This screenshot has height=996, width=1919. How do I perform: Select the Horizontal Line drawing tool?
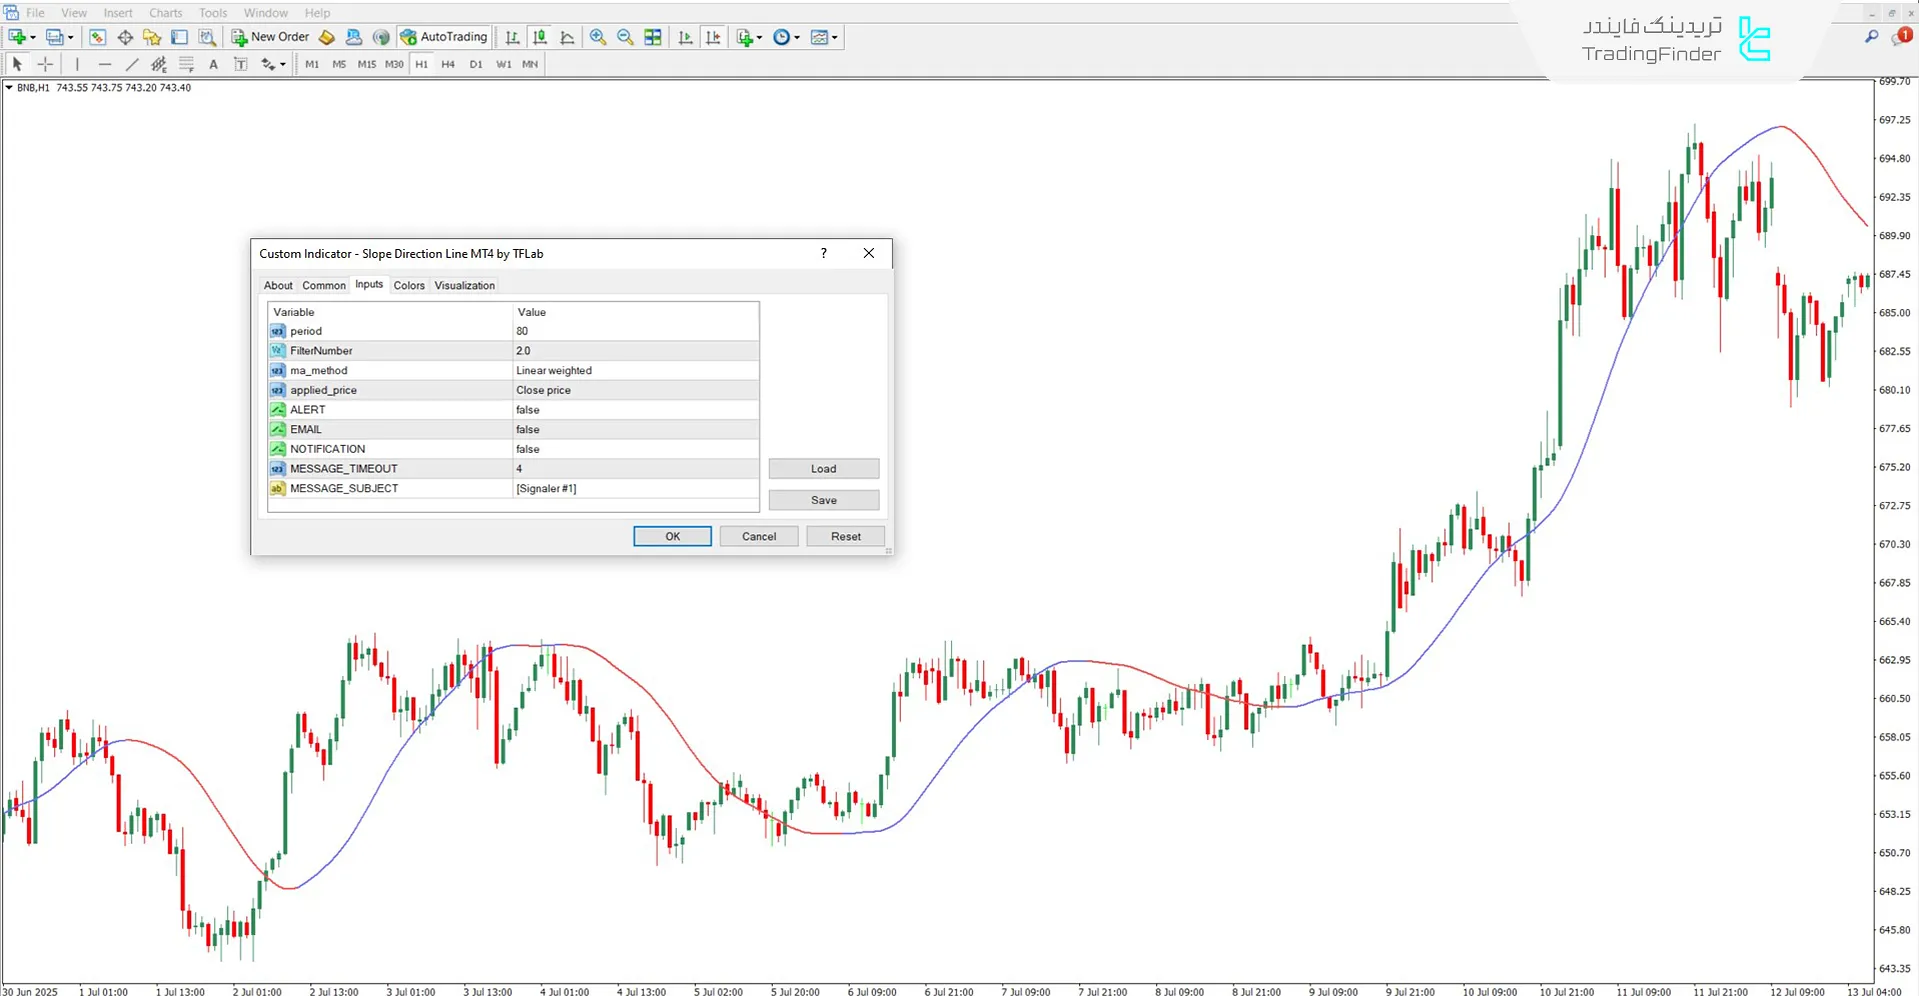pyautogui.click(x=104, y=64)
